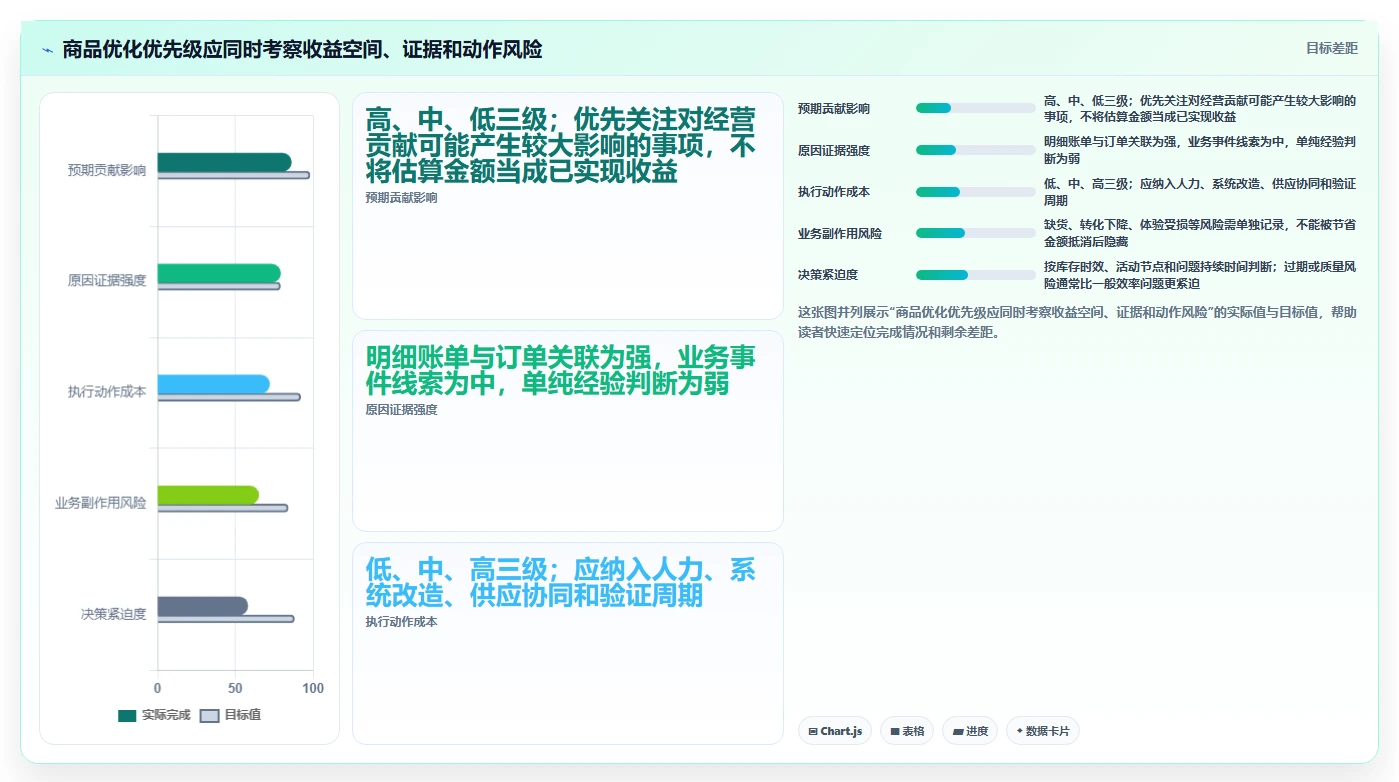
Task: Click the 业务副作用风险 label in the progress list
Action: (840, 233)
